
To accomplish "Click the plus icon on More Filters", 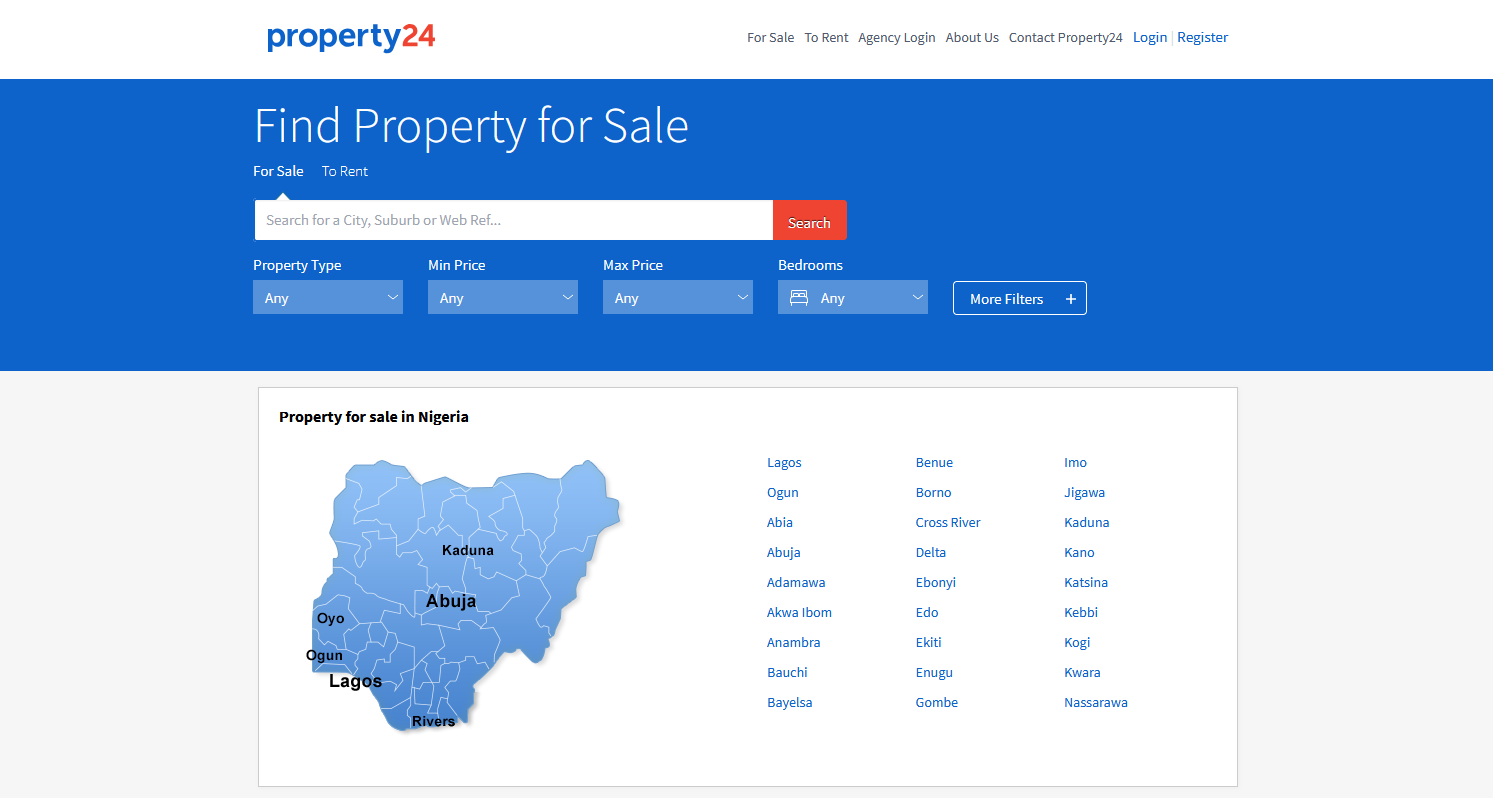I will (x=1070, y=298).
